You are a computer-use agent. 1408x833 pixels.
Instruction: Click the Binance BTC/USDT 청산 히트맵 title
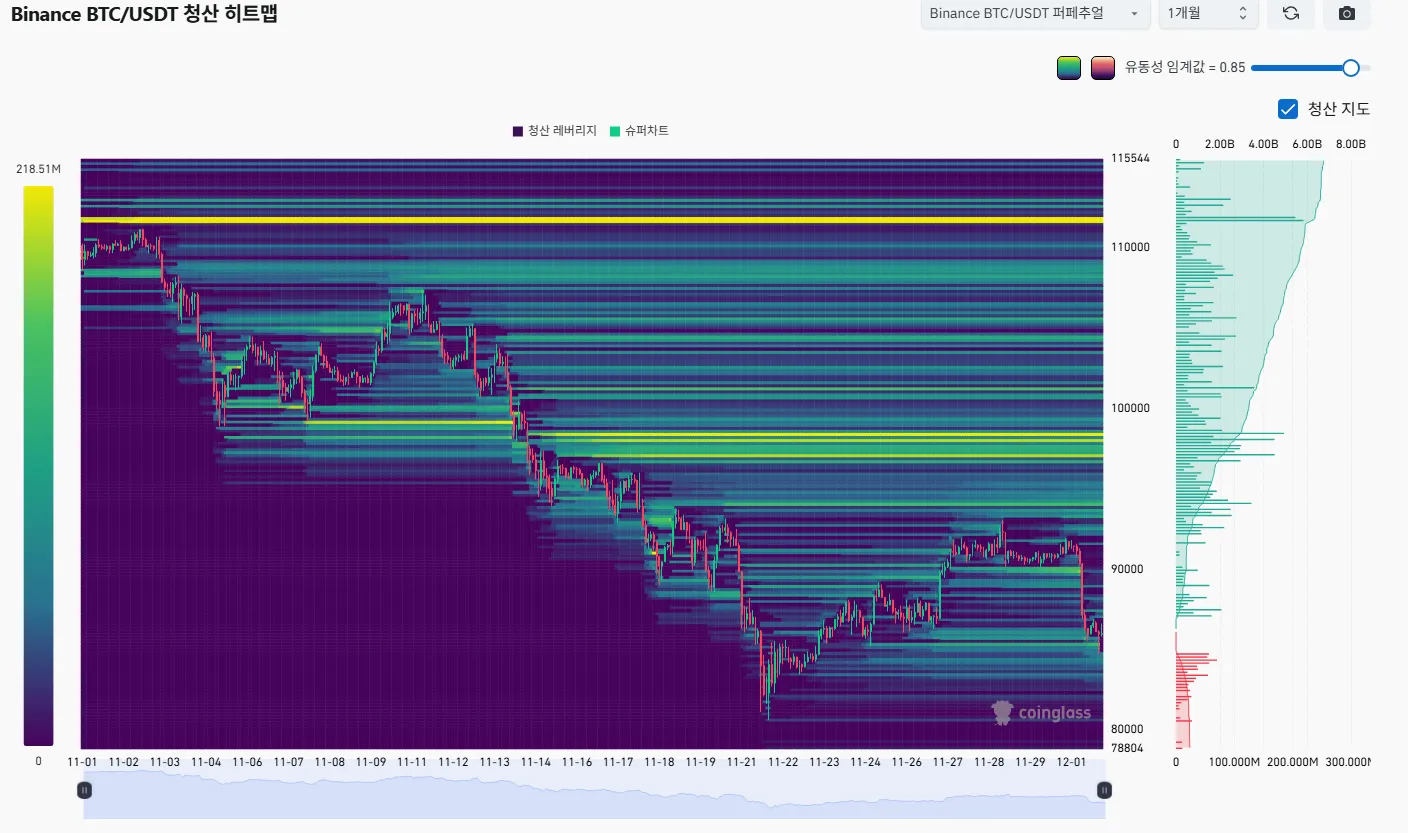tap(144, 14)
